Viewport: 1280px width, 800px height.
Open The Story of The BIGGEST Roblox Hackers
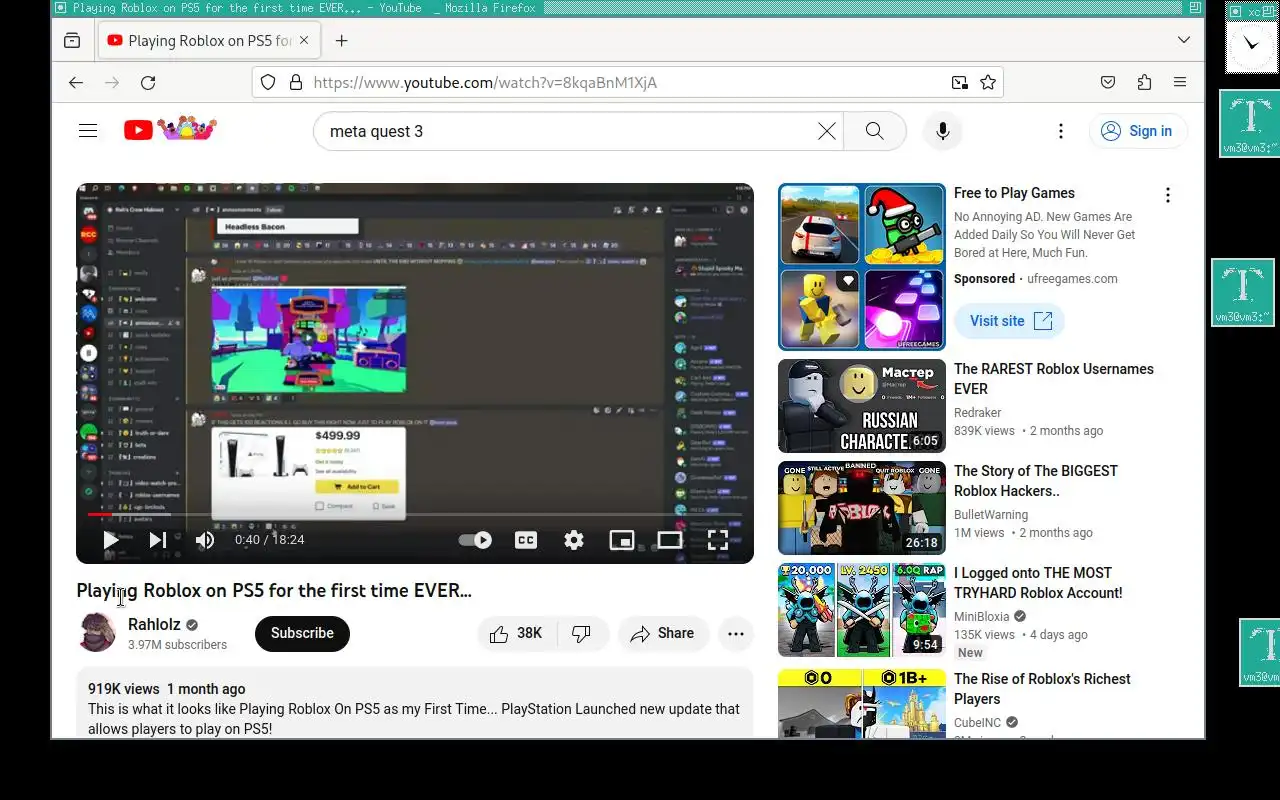1036,481
